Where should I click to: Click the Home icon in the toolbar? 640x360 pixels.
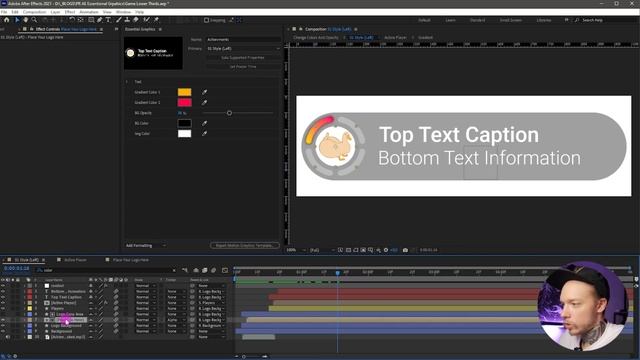tap(7, 20)
